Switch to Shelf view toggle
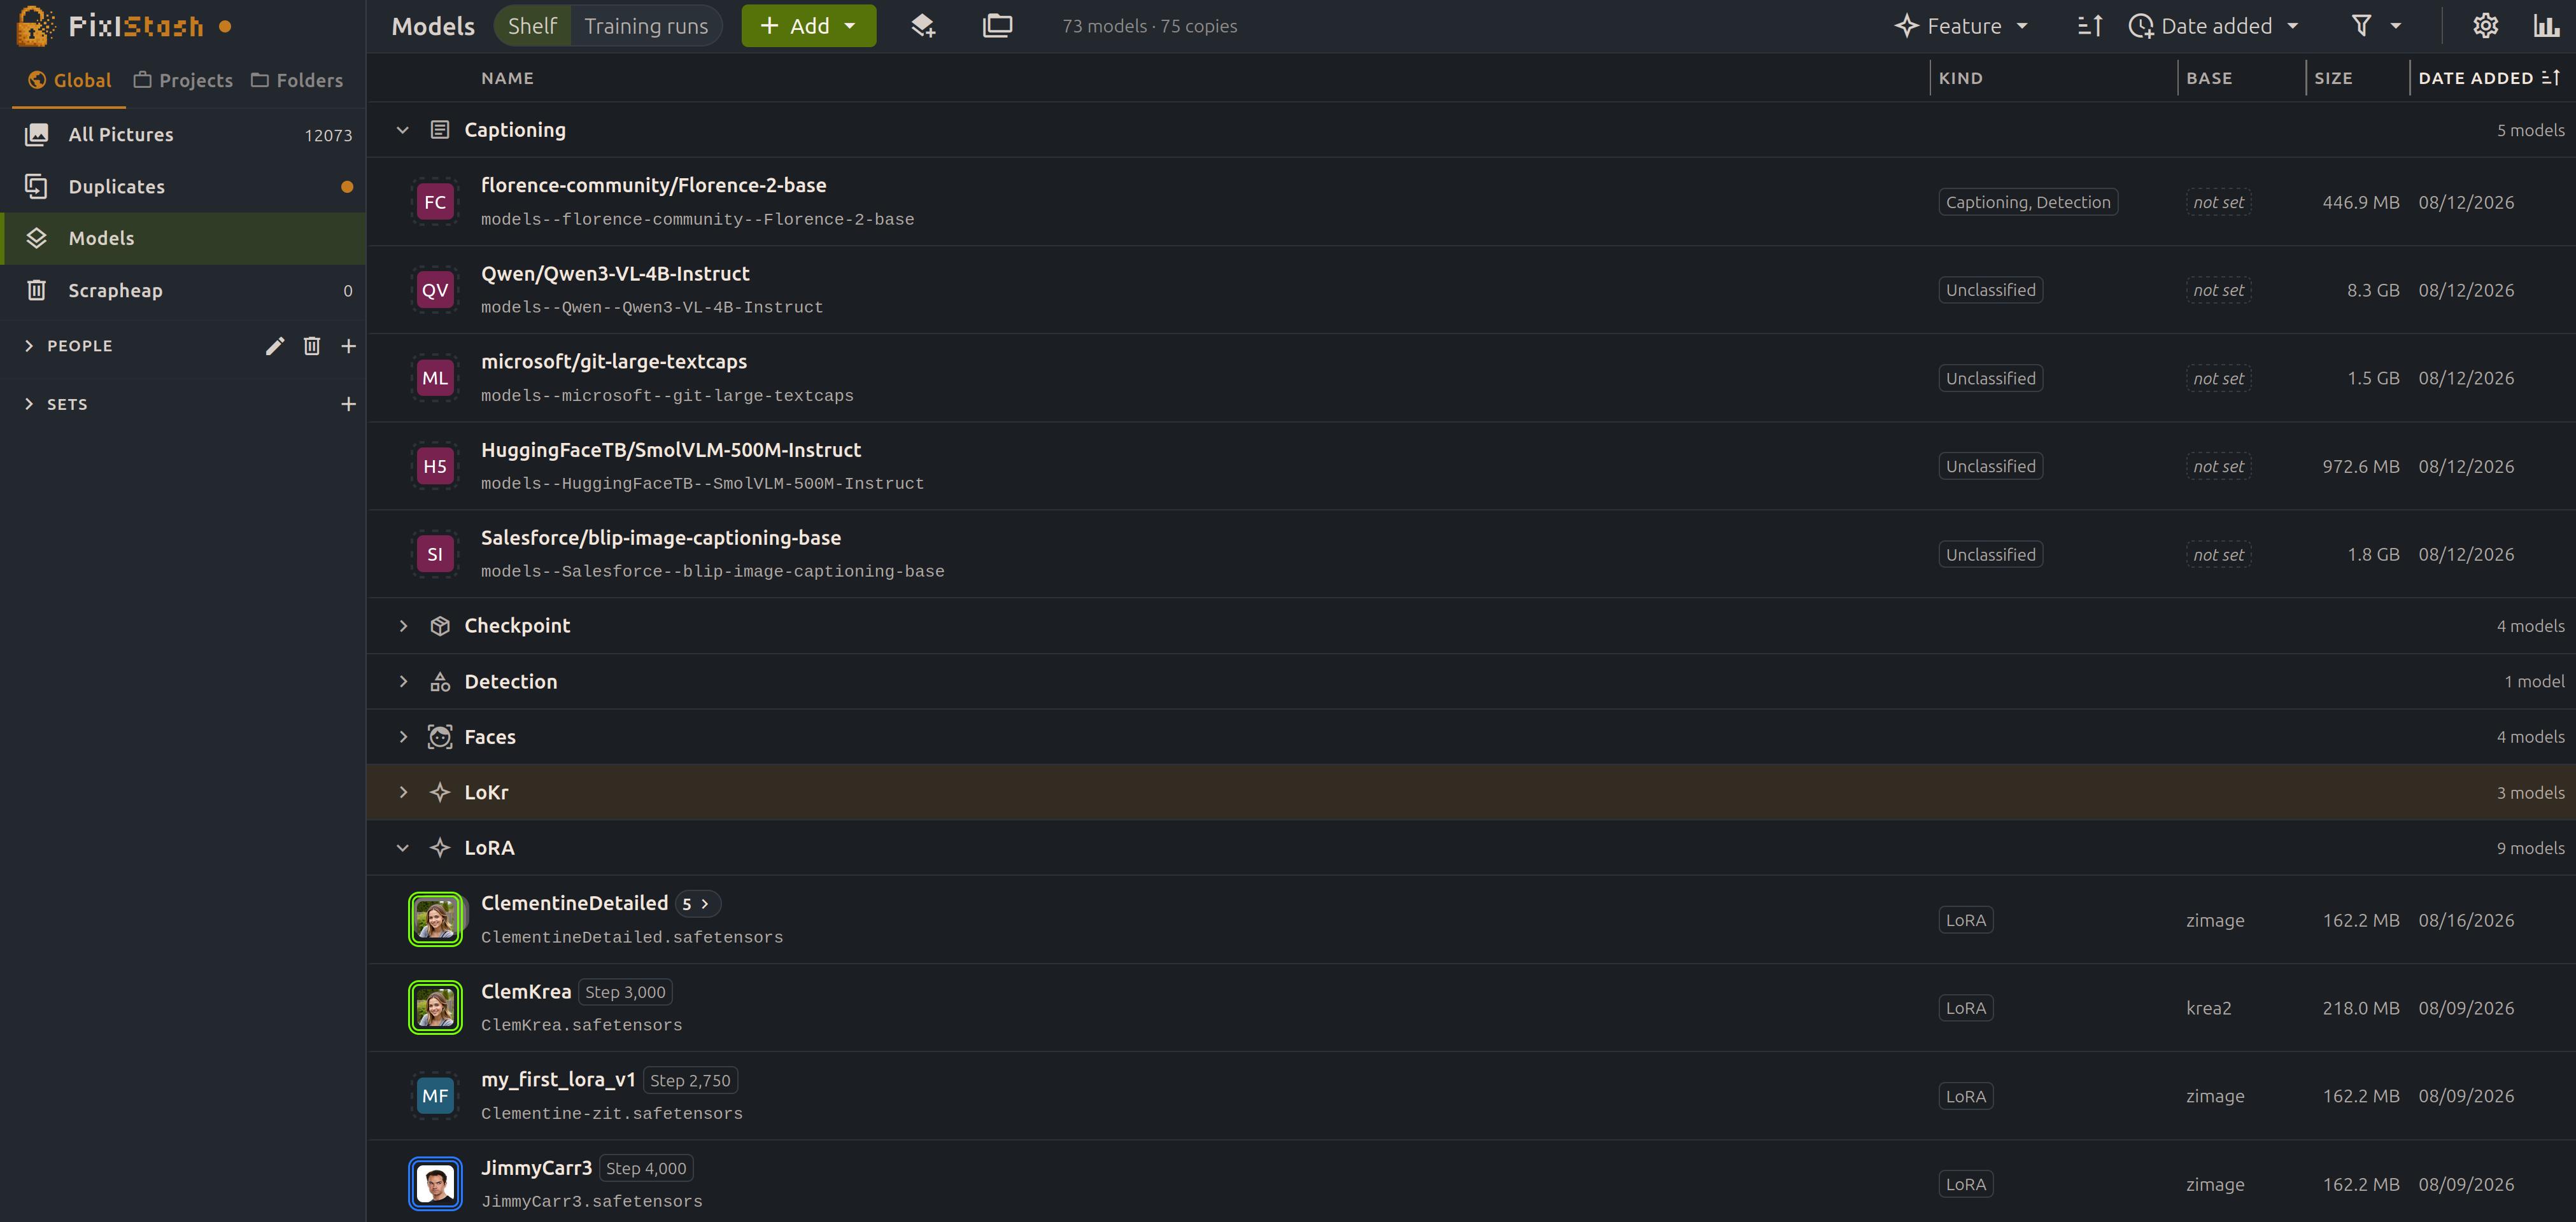The width and height of the screenshot is (2576, 1222). (x=532, y=26)
